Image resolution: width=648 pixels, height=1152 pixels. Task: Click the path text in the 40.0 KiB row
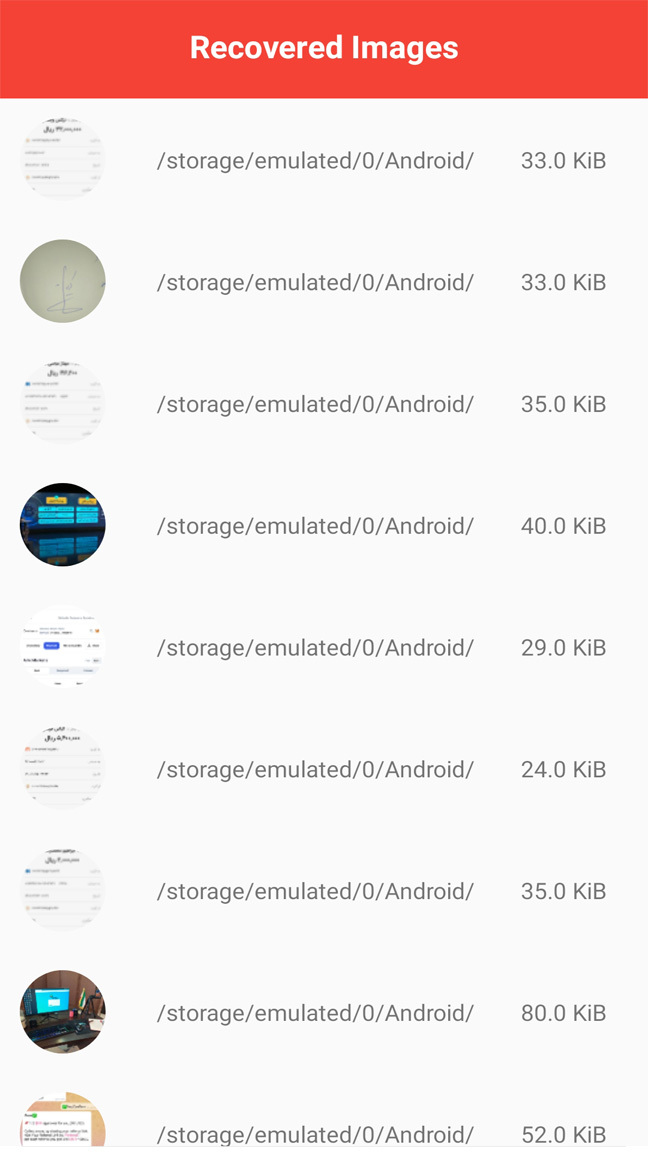(315, 526)
